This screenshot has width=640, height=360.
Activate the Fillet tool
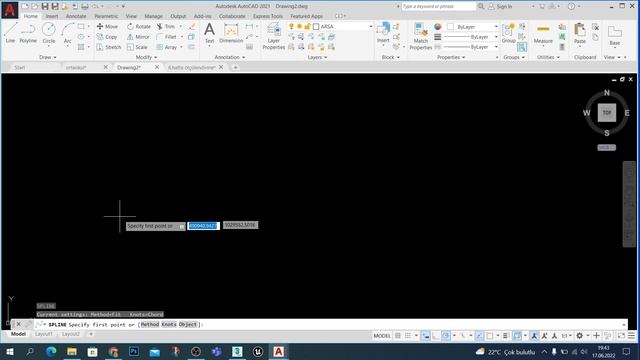[167, 37]
